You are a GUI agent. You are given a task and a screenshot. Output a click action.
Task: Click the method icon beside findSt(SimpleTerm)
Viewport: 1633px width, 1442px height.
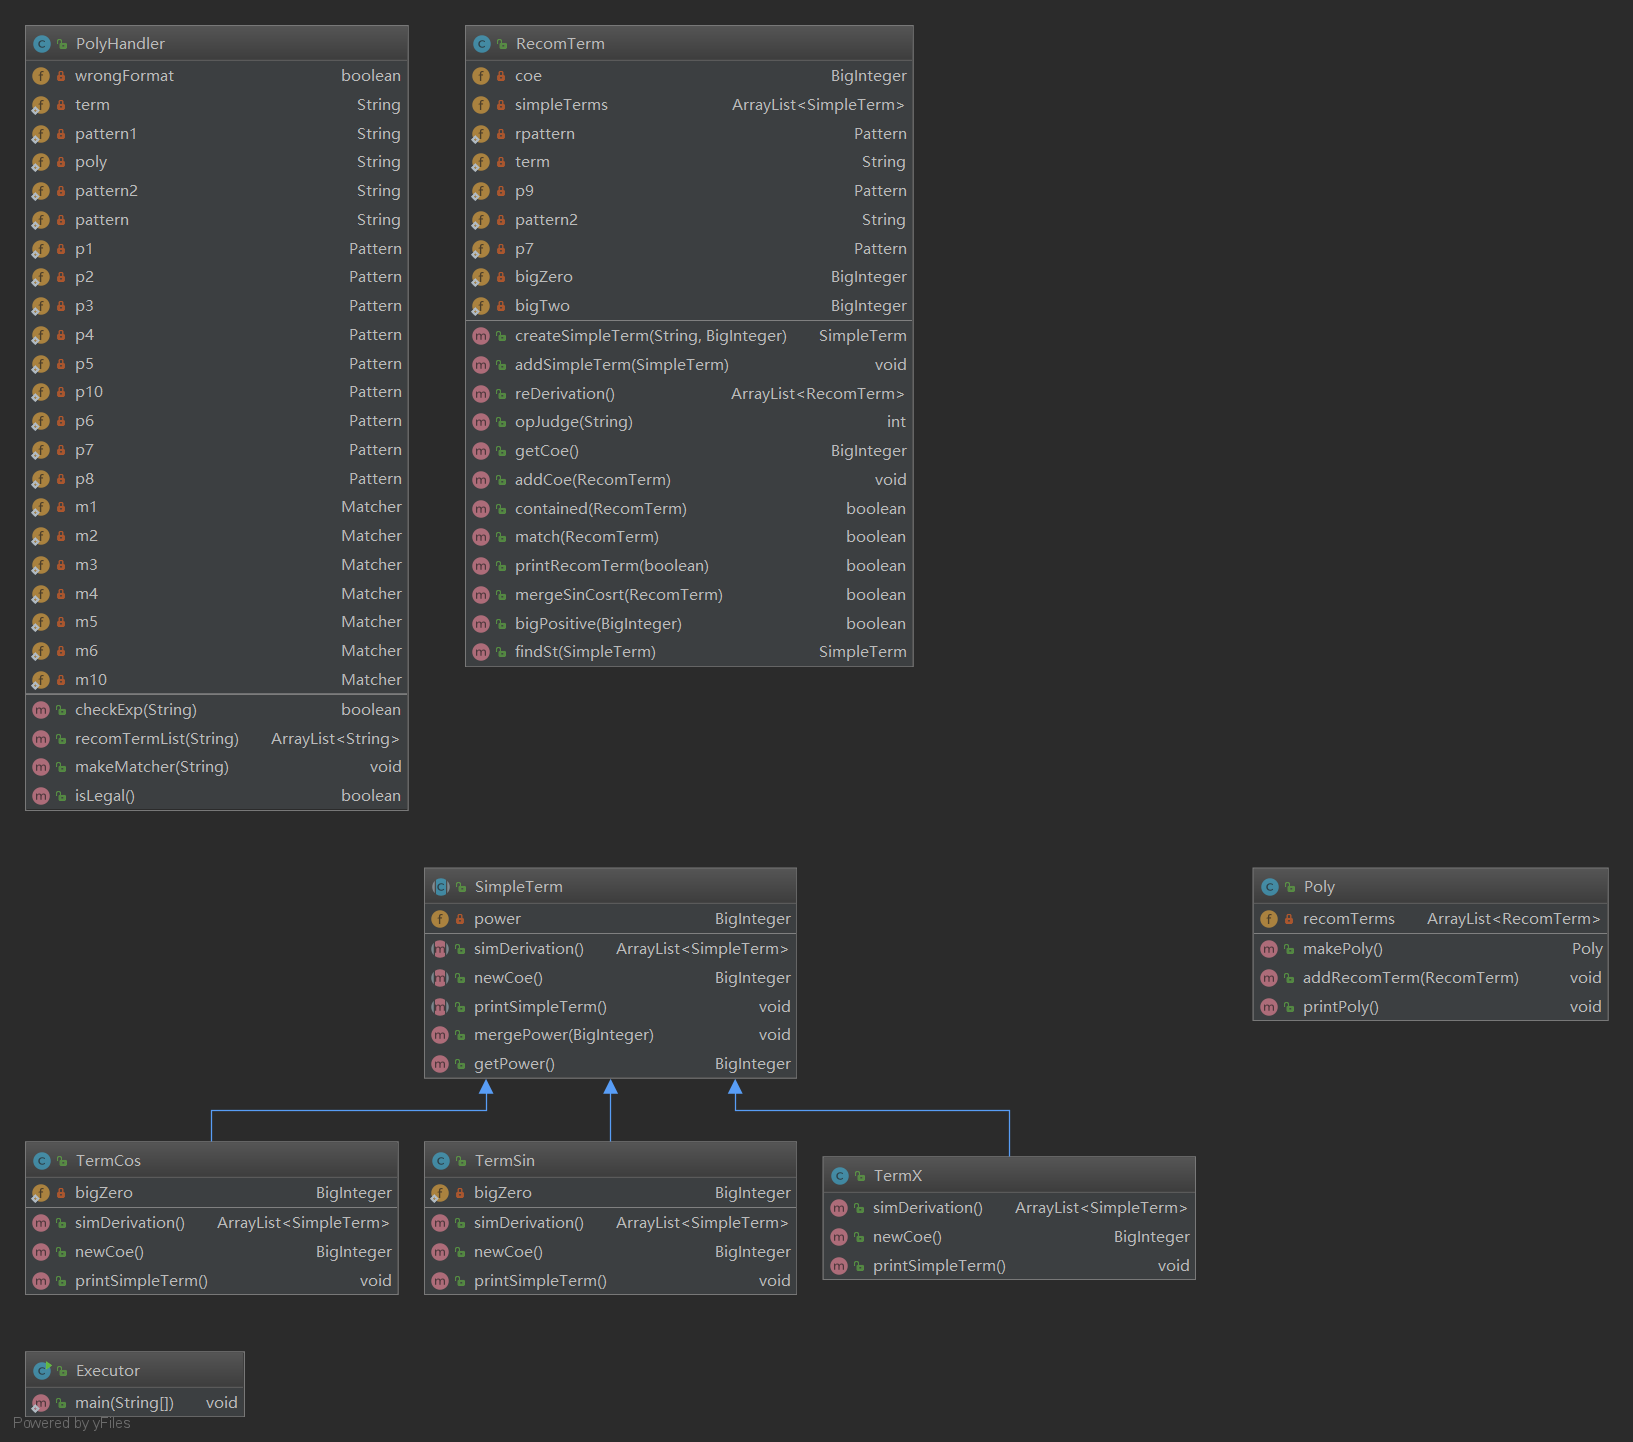(480, 652)
